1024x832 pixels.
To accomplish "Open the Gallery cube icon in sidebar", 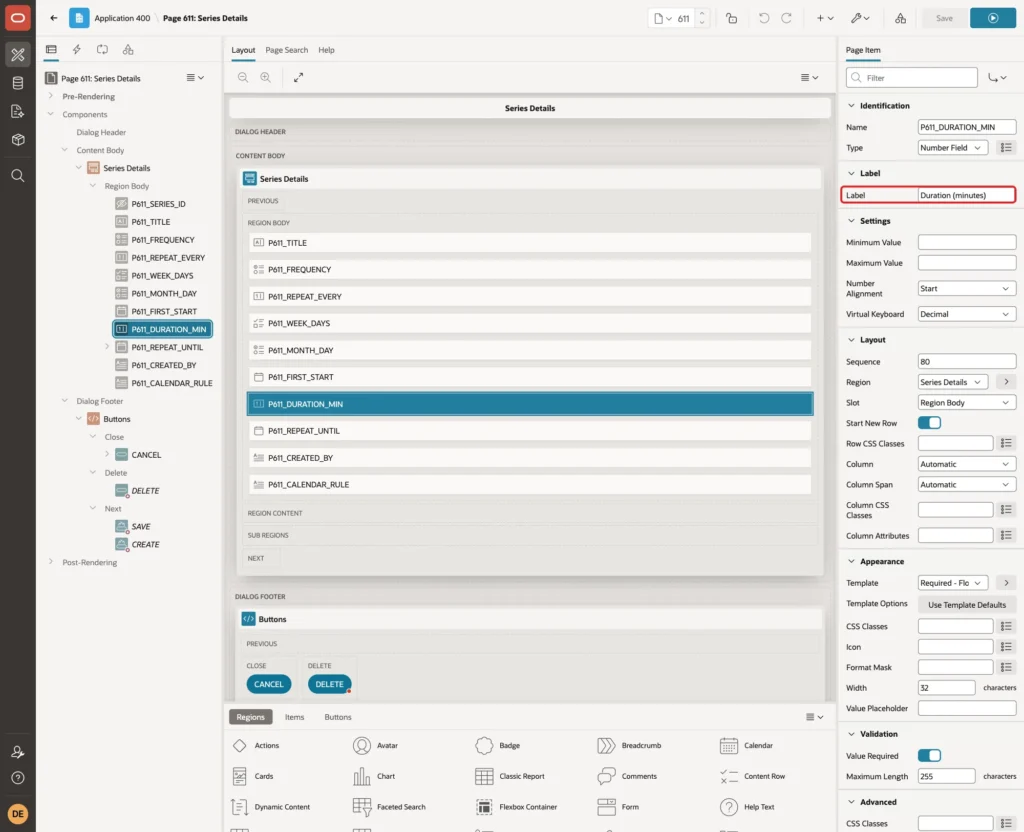I will click(x=18, y=139).
